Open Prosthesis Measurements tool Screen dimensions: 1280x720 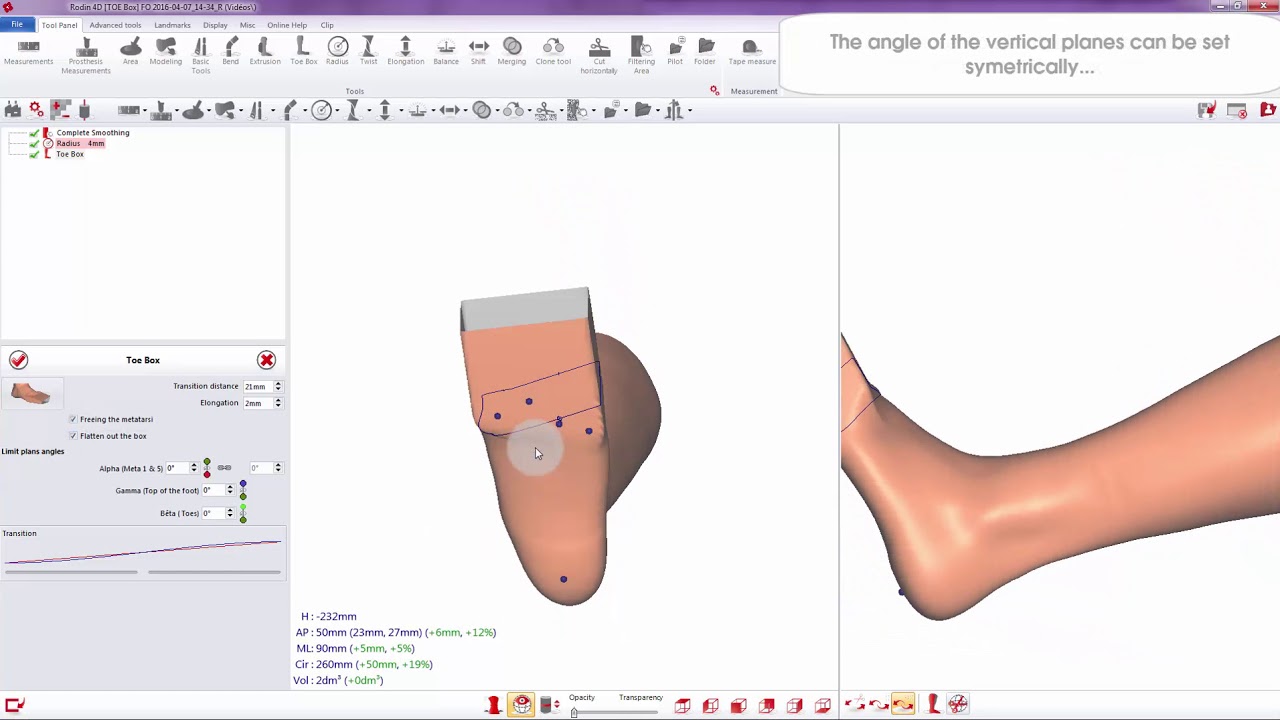point(85,56)
